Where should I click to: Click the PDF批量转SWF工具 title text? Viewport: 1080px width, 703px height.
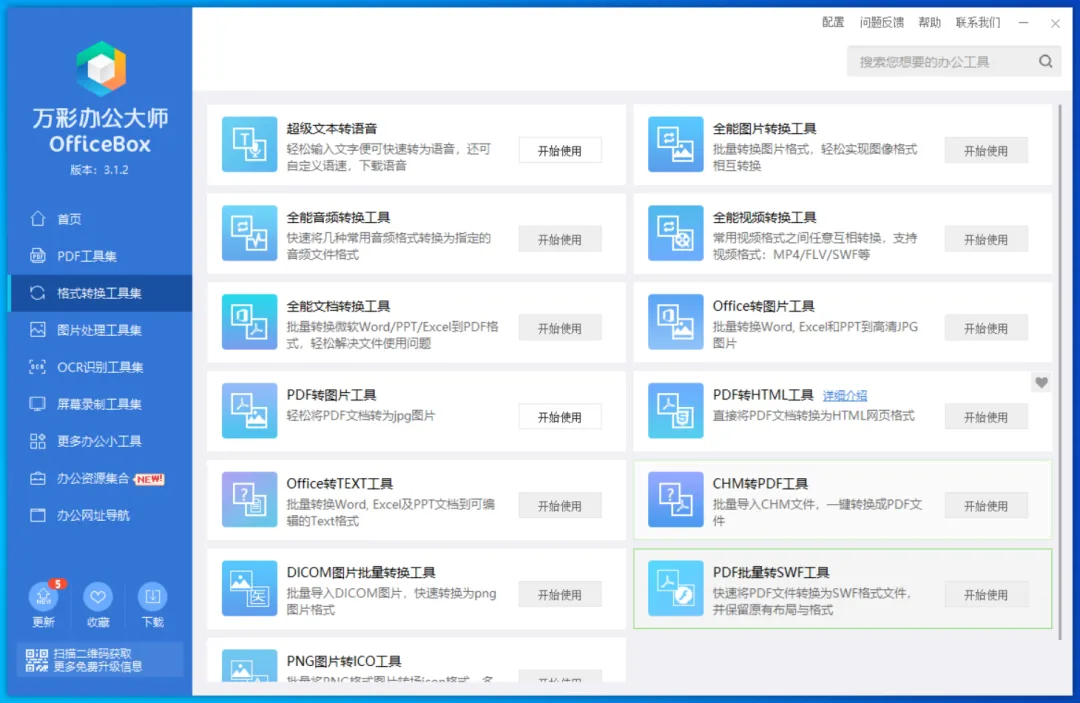tap(771, 573)
